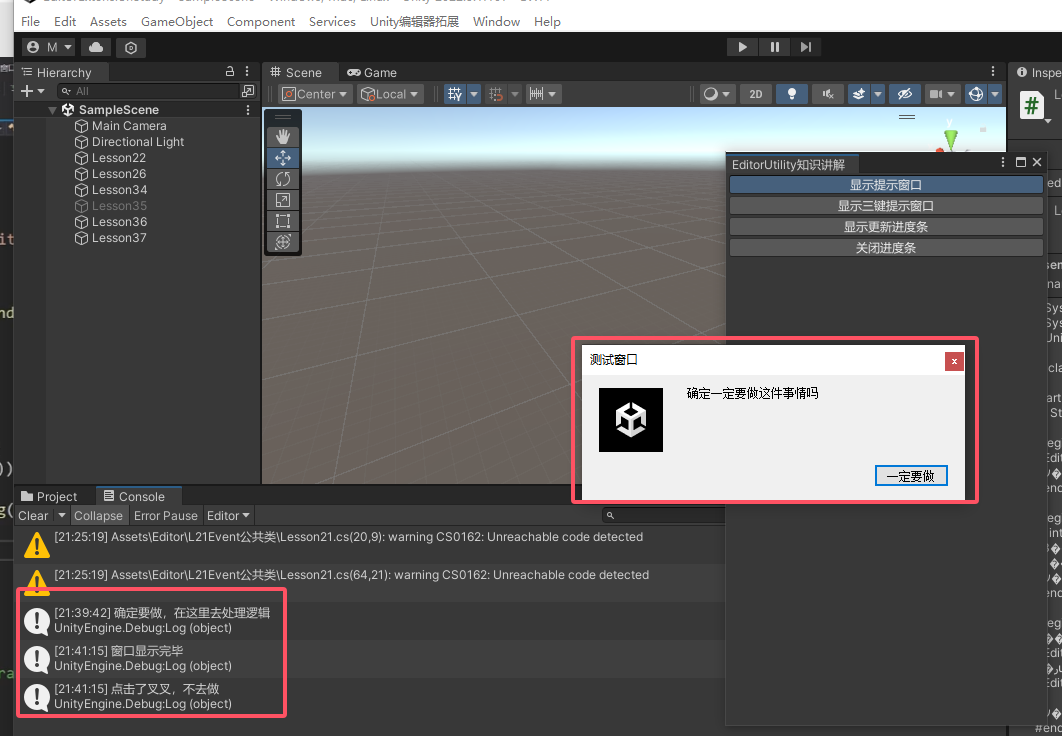The width and height of the screenshot is (1062, 736).
Task: Toggle scene lighting bulb
Action: click(x=792, y=94)
